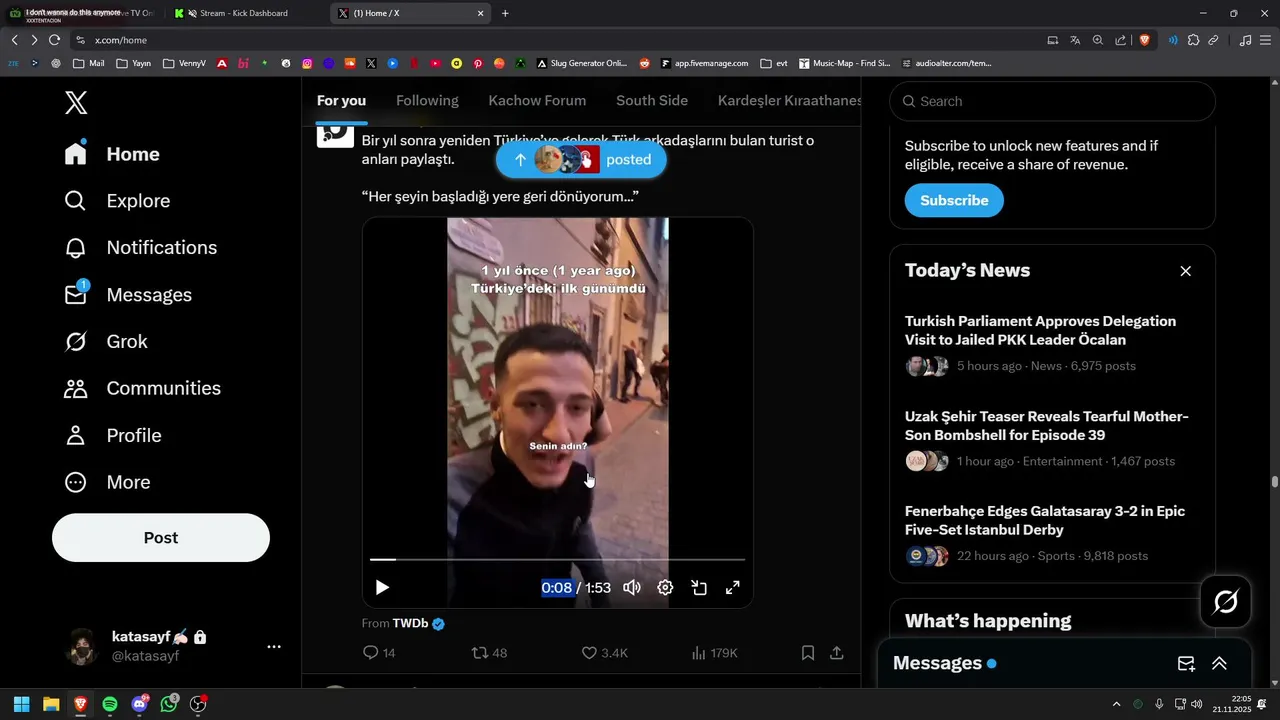This screenshot has height=720, width=1280.
Task: Open the Music-Map bookmark
Action: pyautogui.click(x=845, y=63)
